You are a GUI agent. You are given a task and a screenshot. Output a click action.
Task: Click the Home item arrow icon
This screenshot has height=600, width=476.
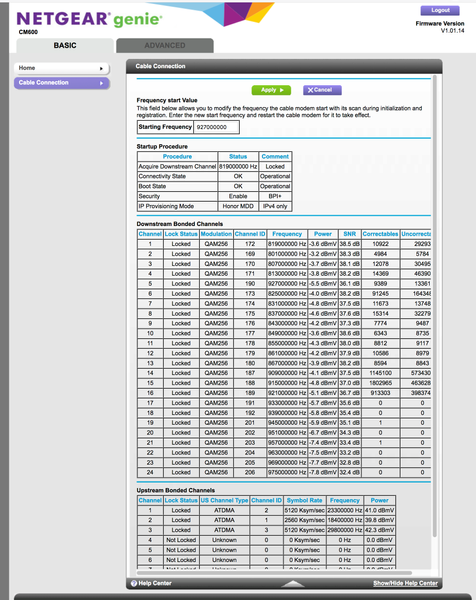(x=101, y=68)
